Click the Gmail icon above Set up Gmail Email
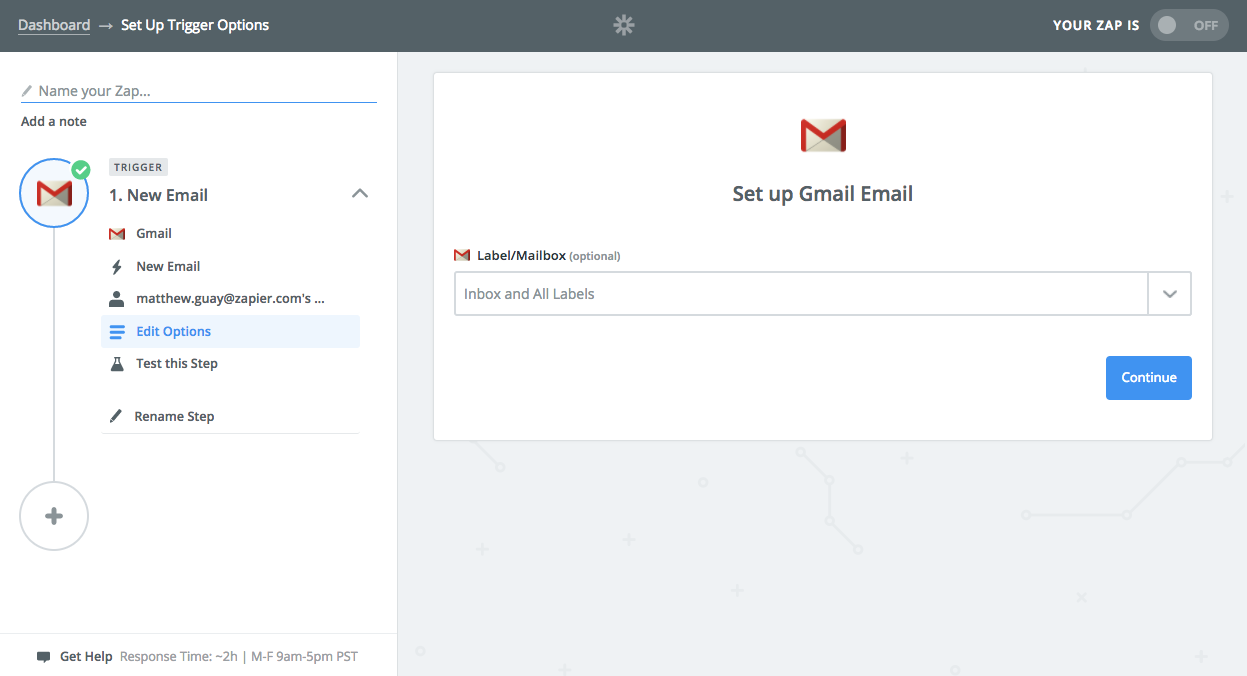1247x676 pixels. (x=822, y=133)
